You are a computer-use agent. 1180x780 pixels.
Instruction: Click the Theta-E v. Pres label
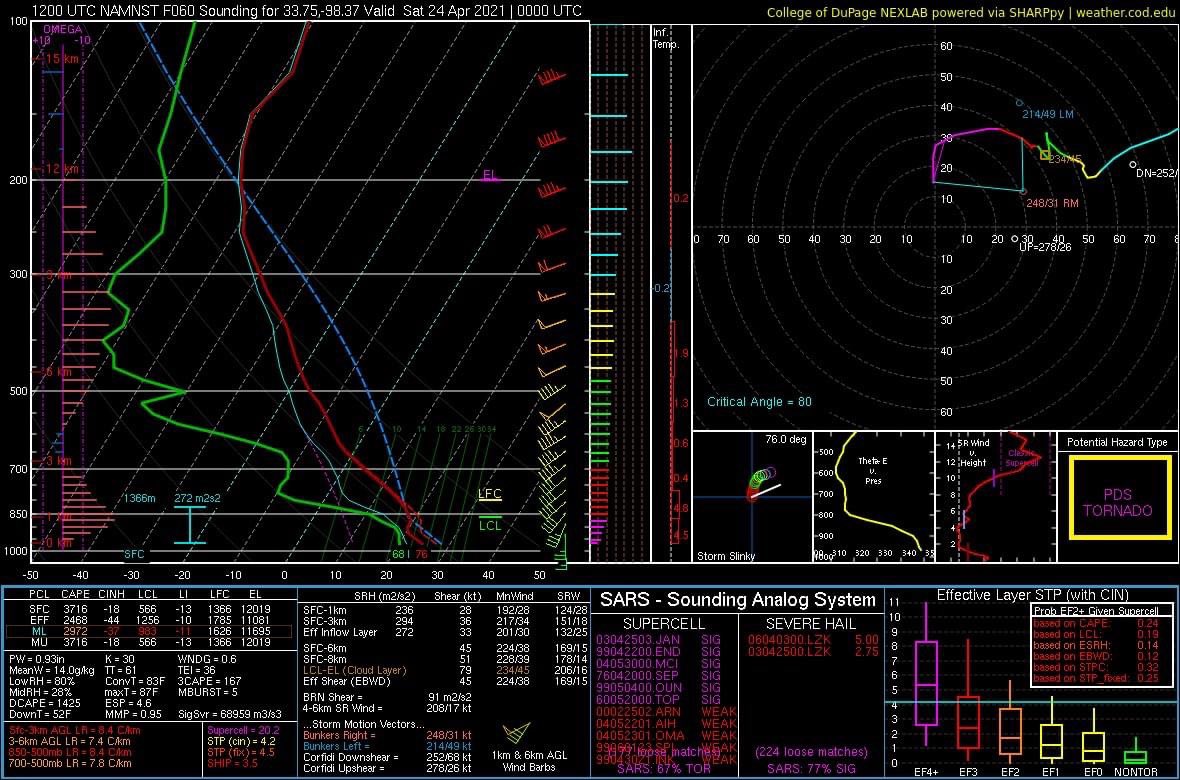(873, 470)
